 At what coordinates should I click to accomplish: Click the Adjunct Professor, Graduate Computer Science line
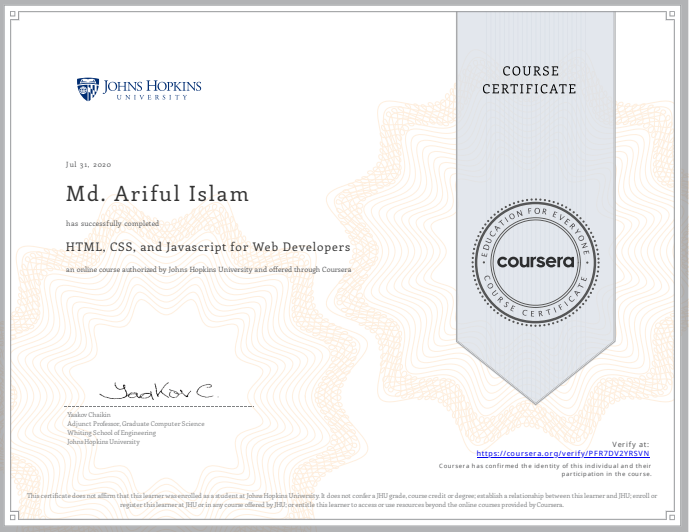136,423
